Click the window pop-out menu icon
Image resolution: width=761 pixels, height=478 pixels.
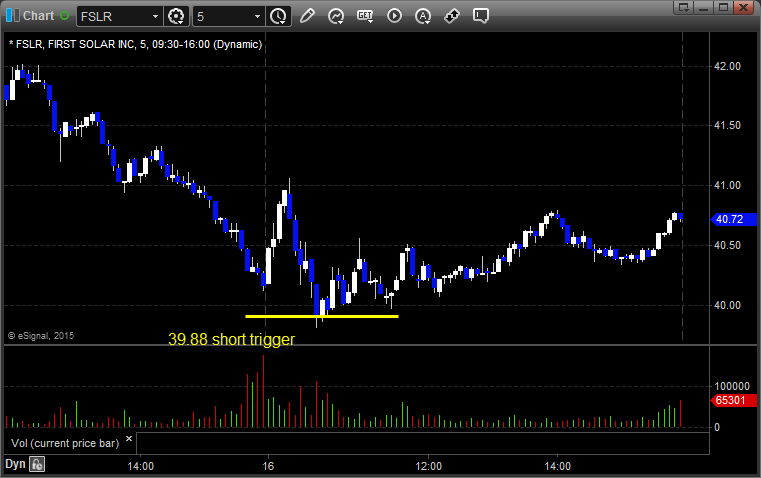683,7
